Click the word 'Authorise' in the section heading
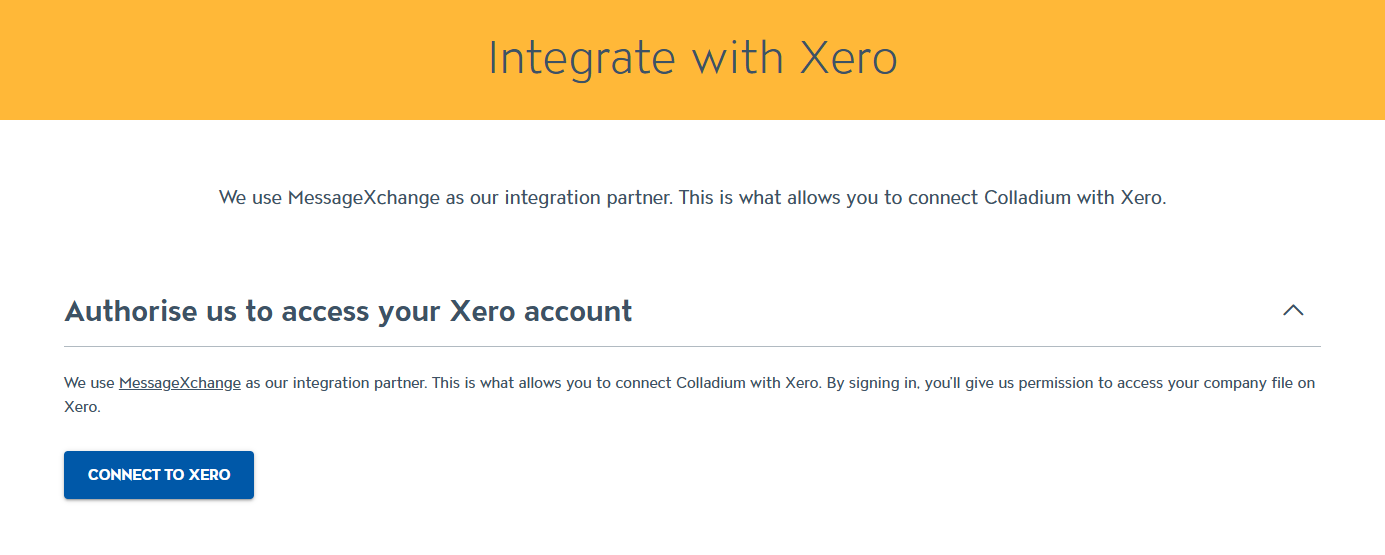The height and width of the screenshot is (555, 1385). click(130, 311)
